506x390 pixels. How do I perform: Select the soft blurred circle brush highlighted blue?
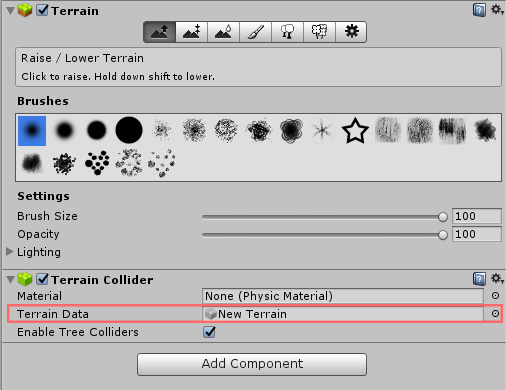coord(32,131)
